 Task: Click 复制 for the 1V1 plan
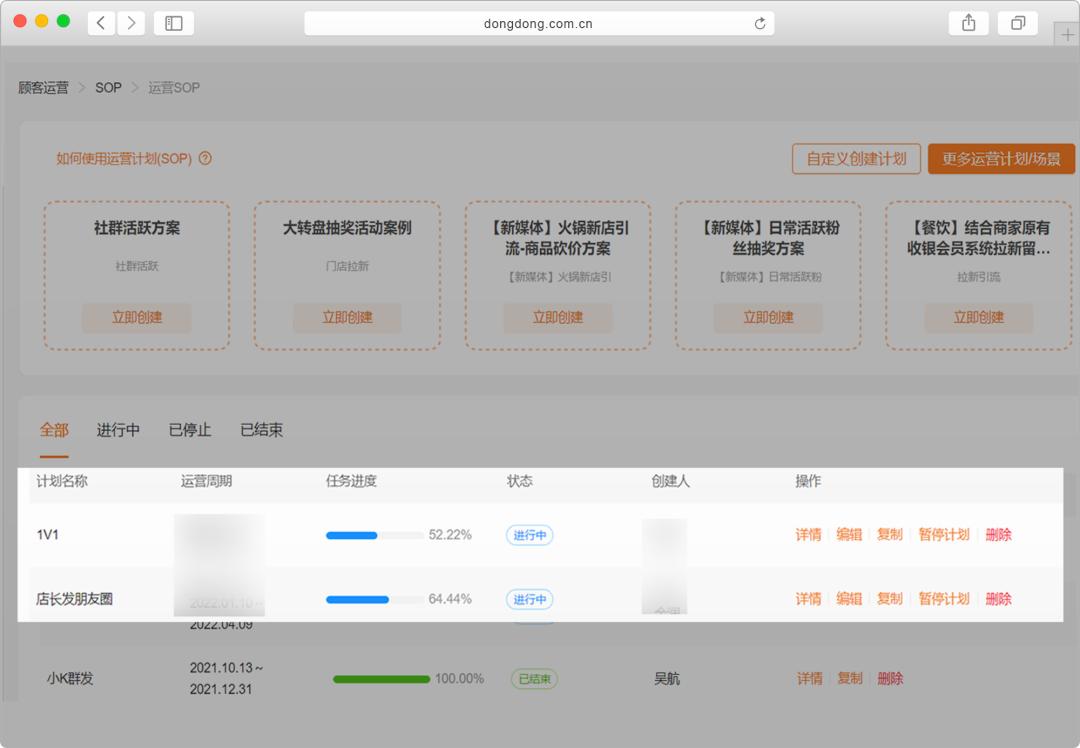[889, 534]
